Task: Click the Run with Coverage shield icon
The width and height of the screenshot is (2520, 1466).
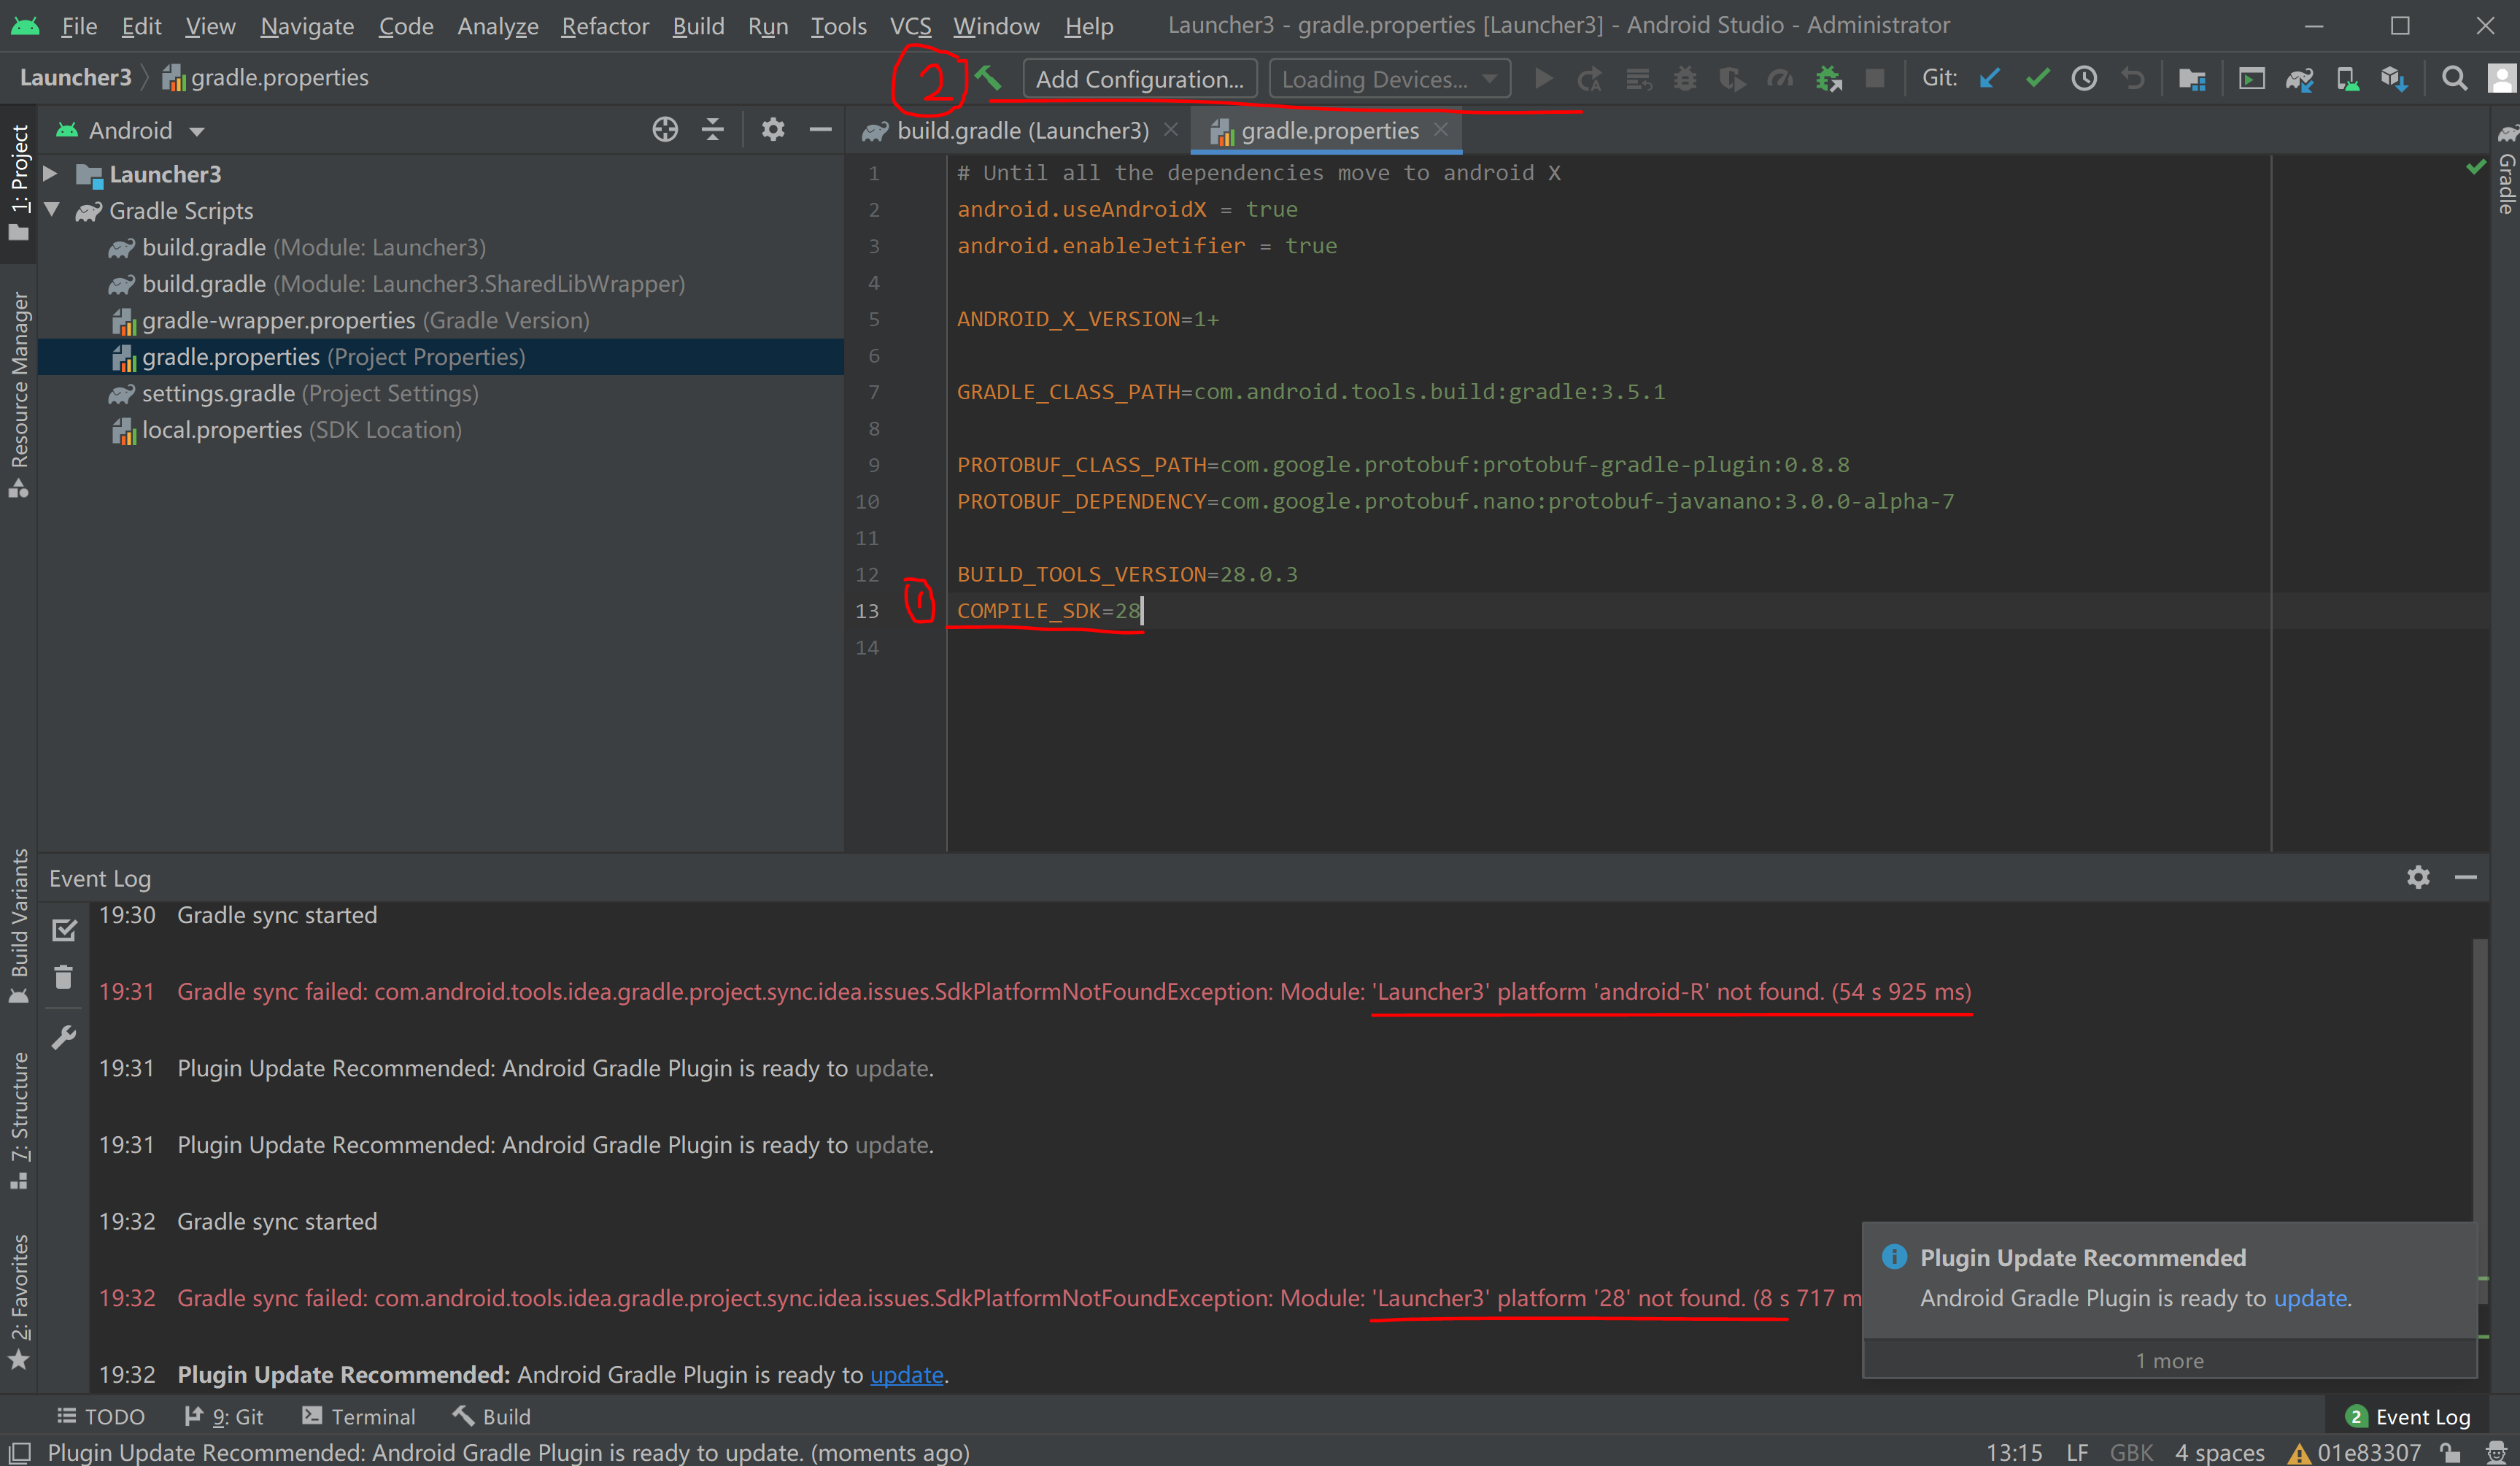Action: pos(1733,78)
